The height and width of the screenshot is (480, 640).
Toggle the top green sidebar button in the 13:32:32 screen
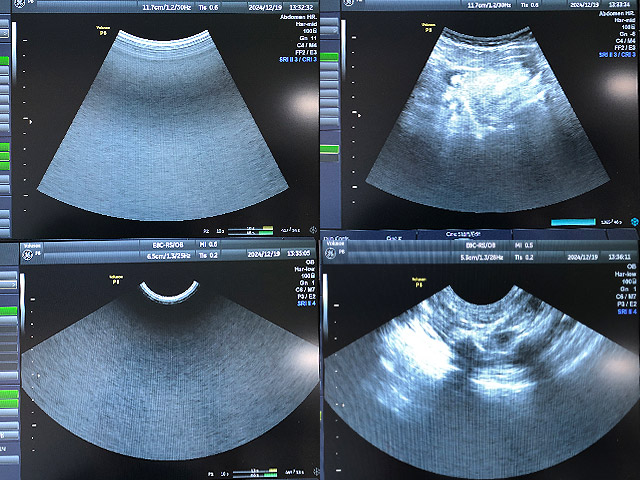click(x=4, y=61)
